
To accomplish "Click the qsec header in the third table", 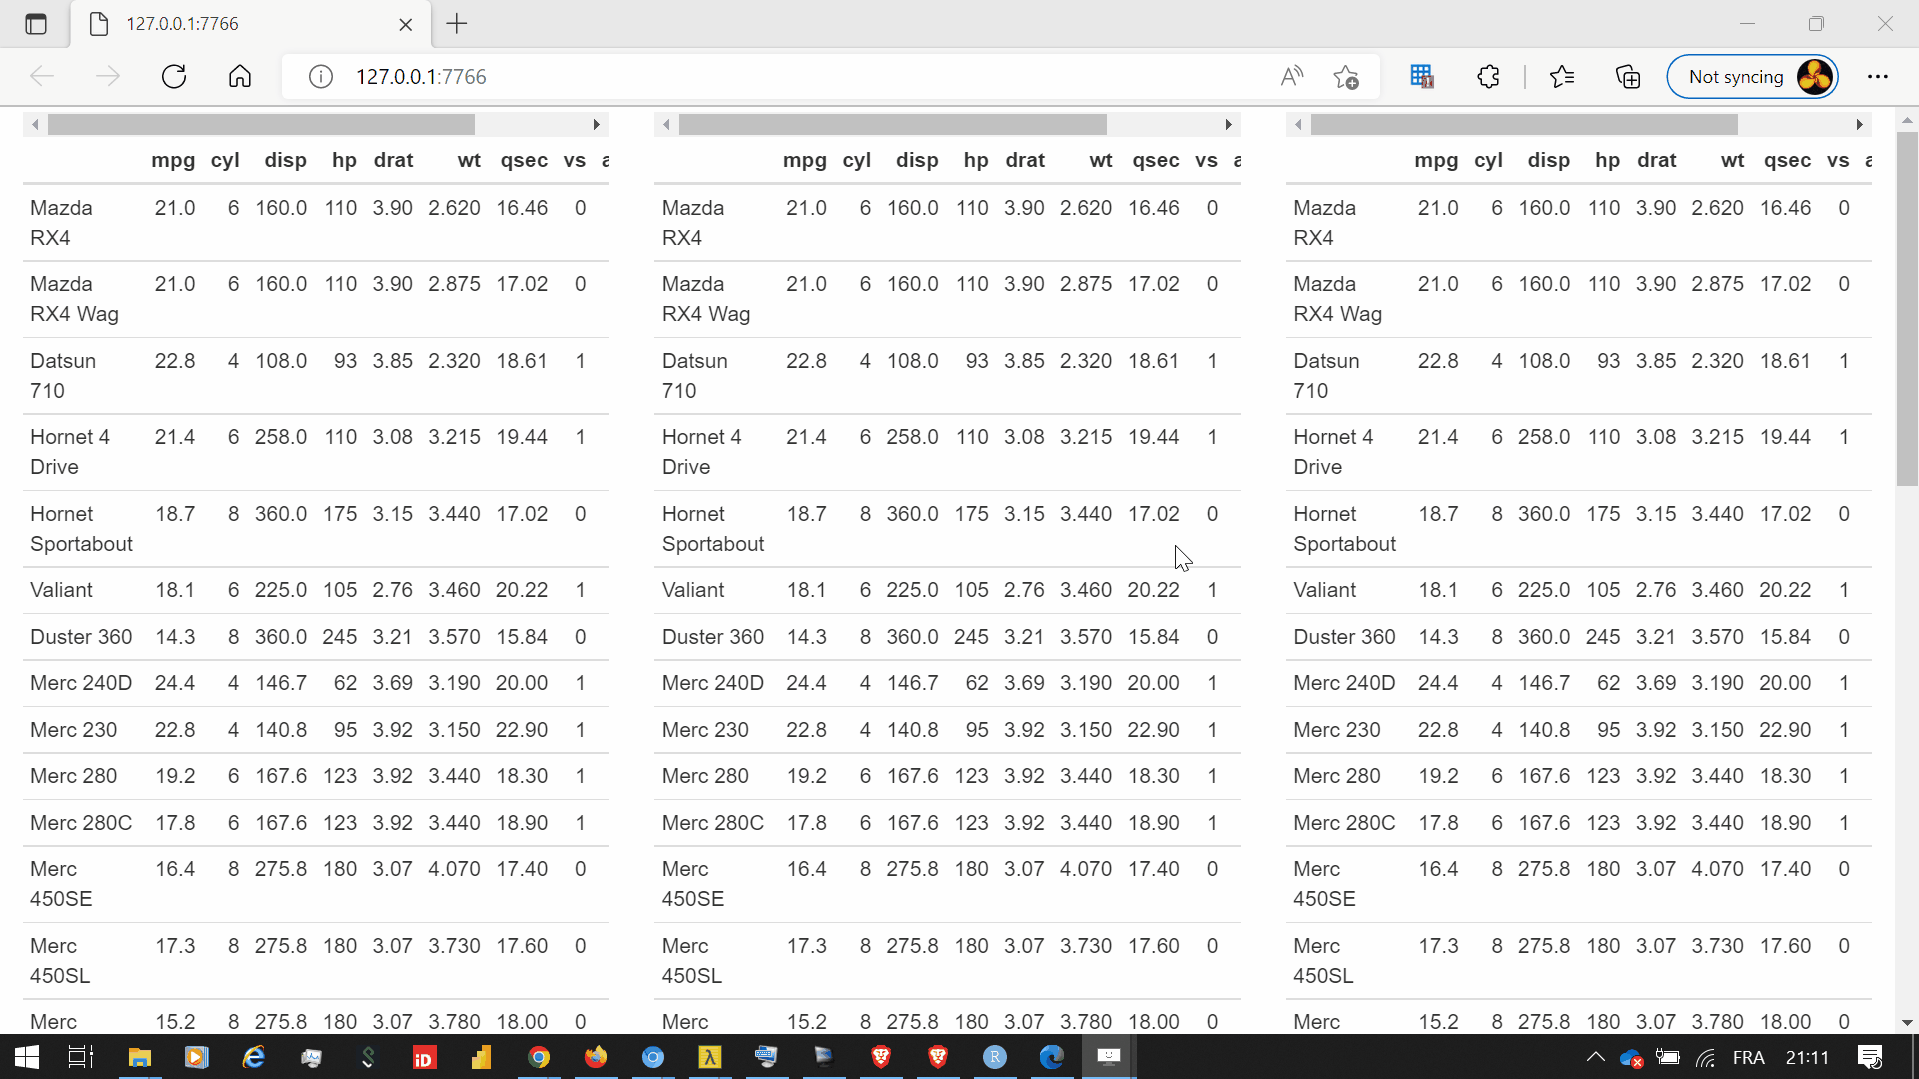I will point(1787,161).
